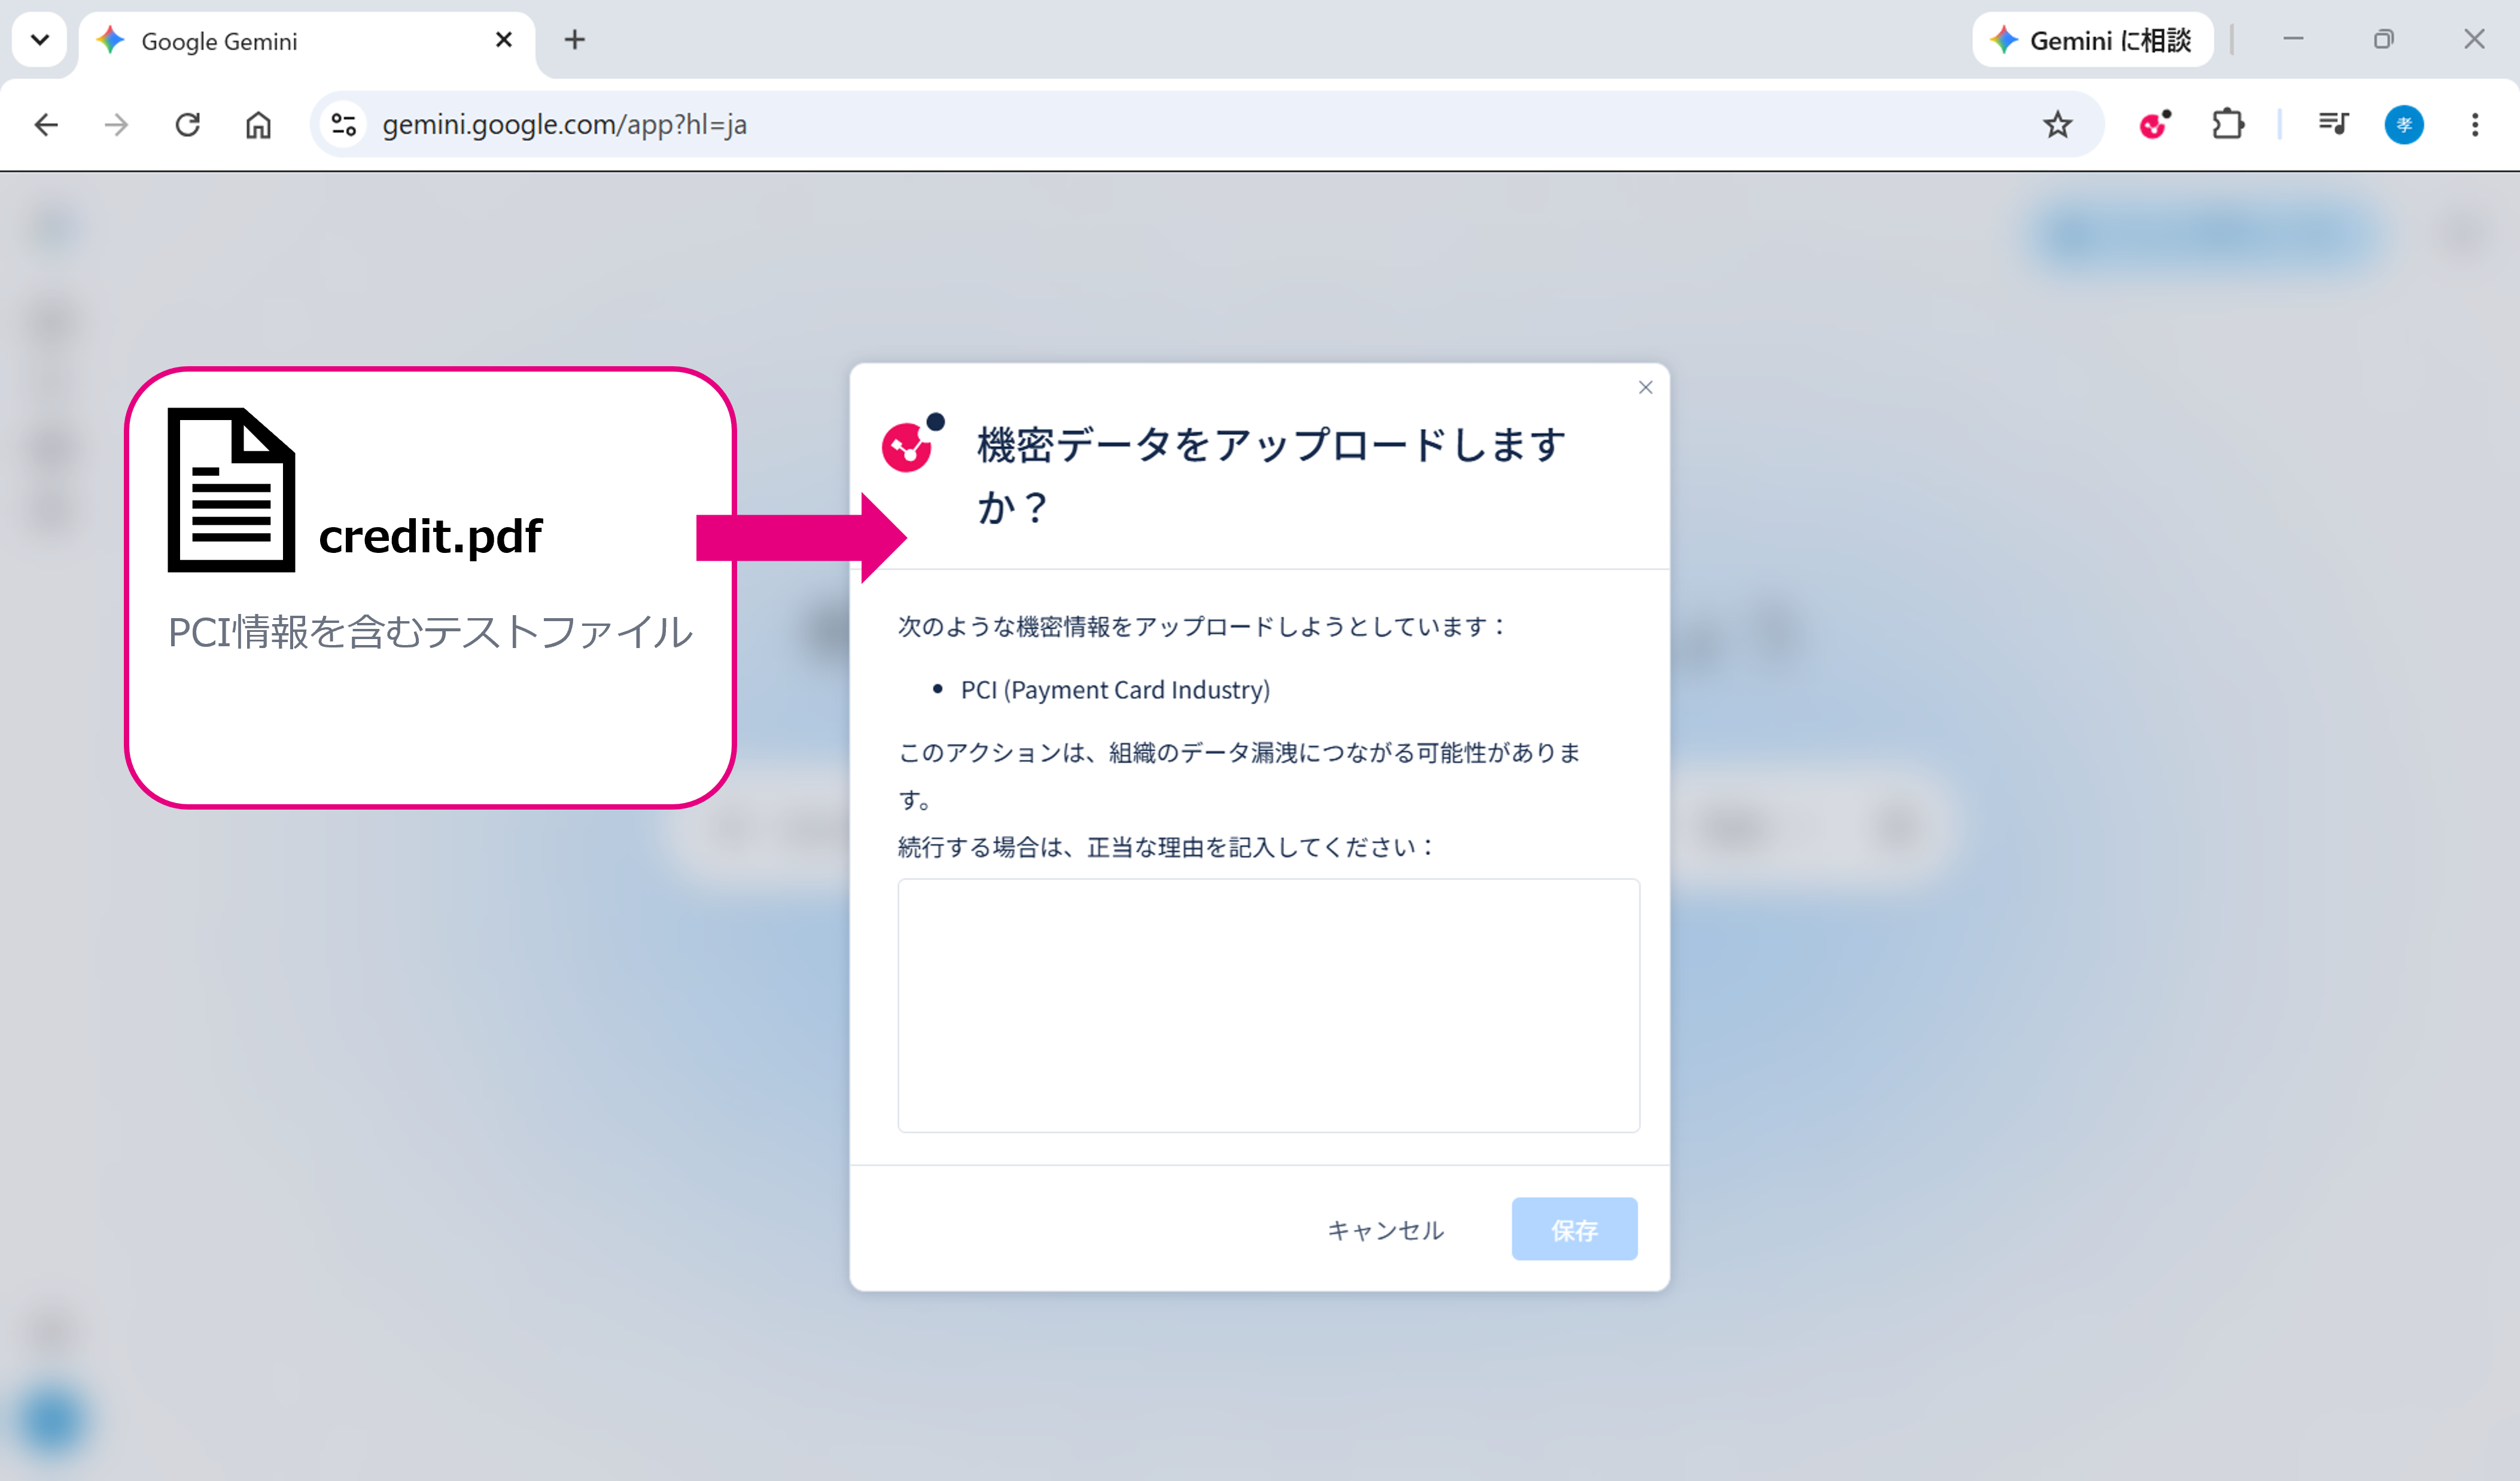Open a new browser tab
Image resolution: width=2520 pixels, height=1481 pixels.
575,40
